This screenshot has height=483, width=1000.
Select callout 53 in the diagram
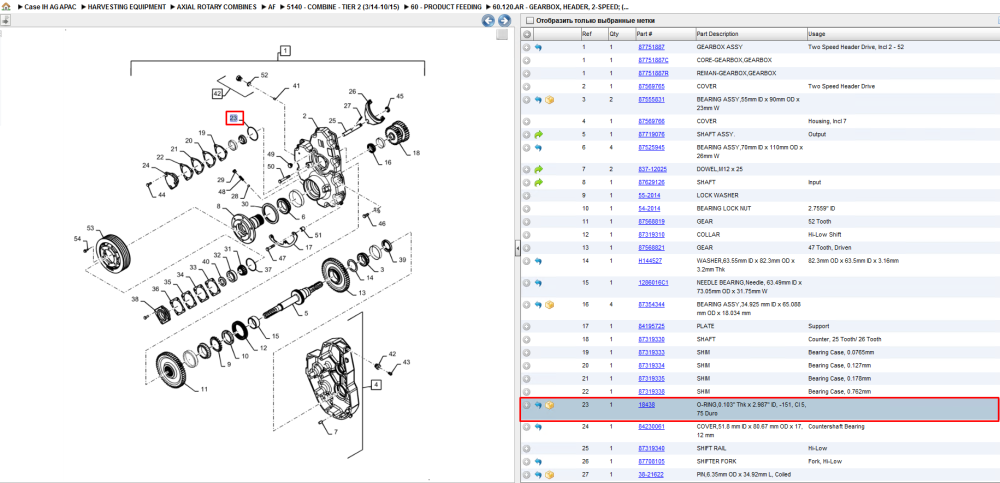point(90,228)
